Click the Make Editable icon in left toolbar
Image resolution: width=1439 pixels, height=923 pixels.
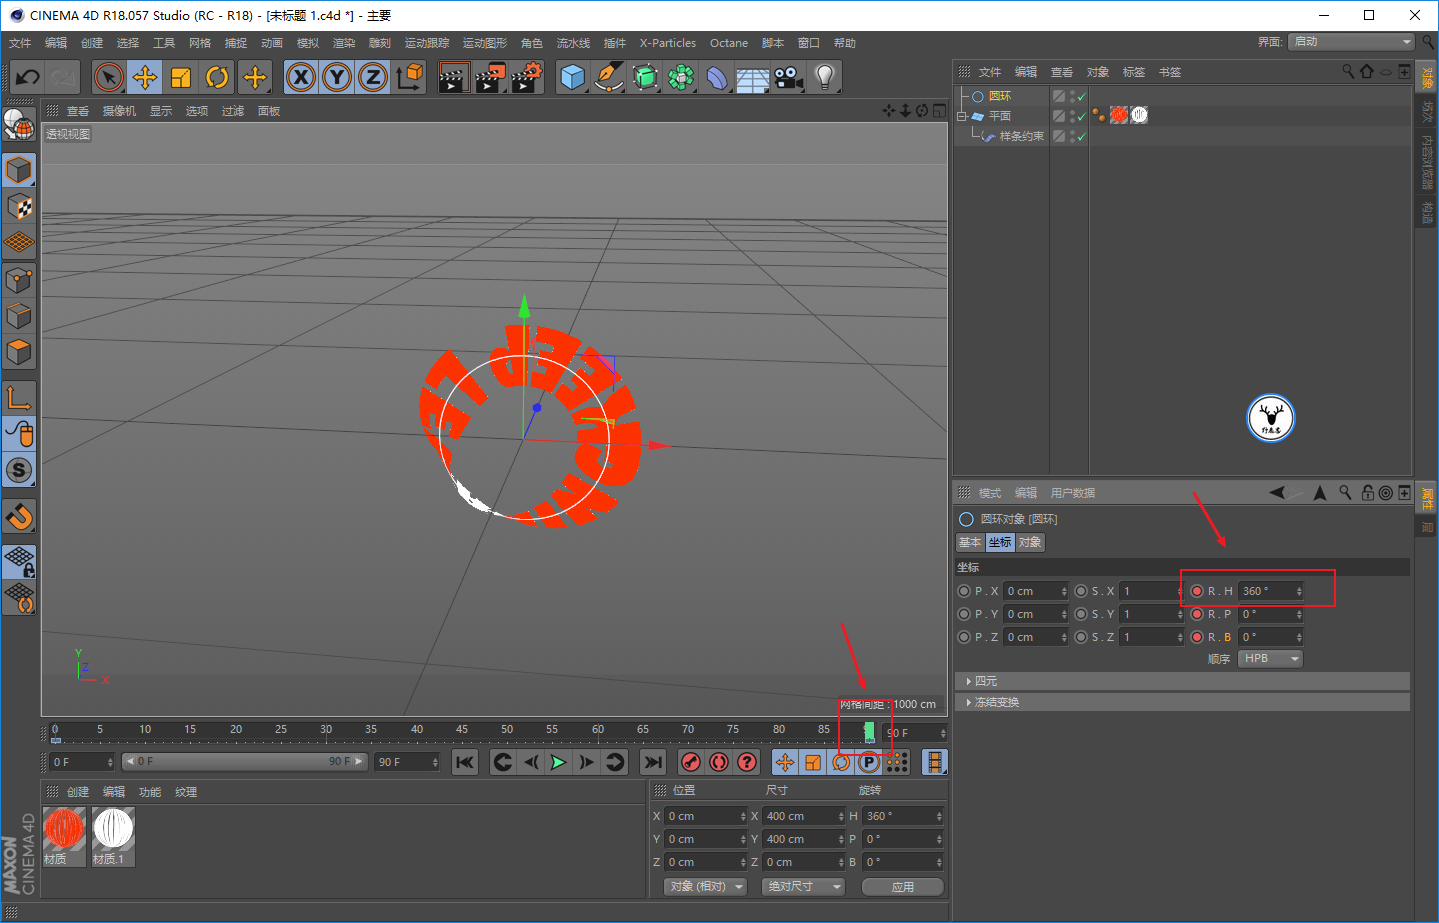click(19, 124)
